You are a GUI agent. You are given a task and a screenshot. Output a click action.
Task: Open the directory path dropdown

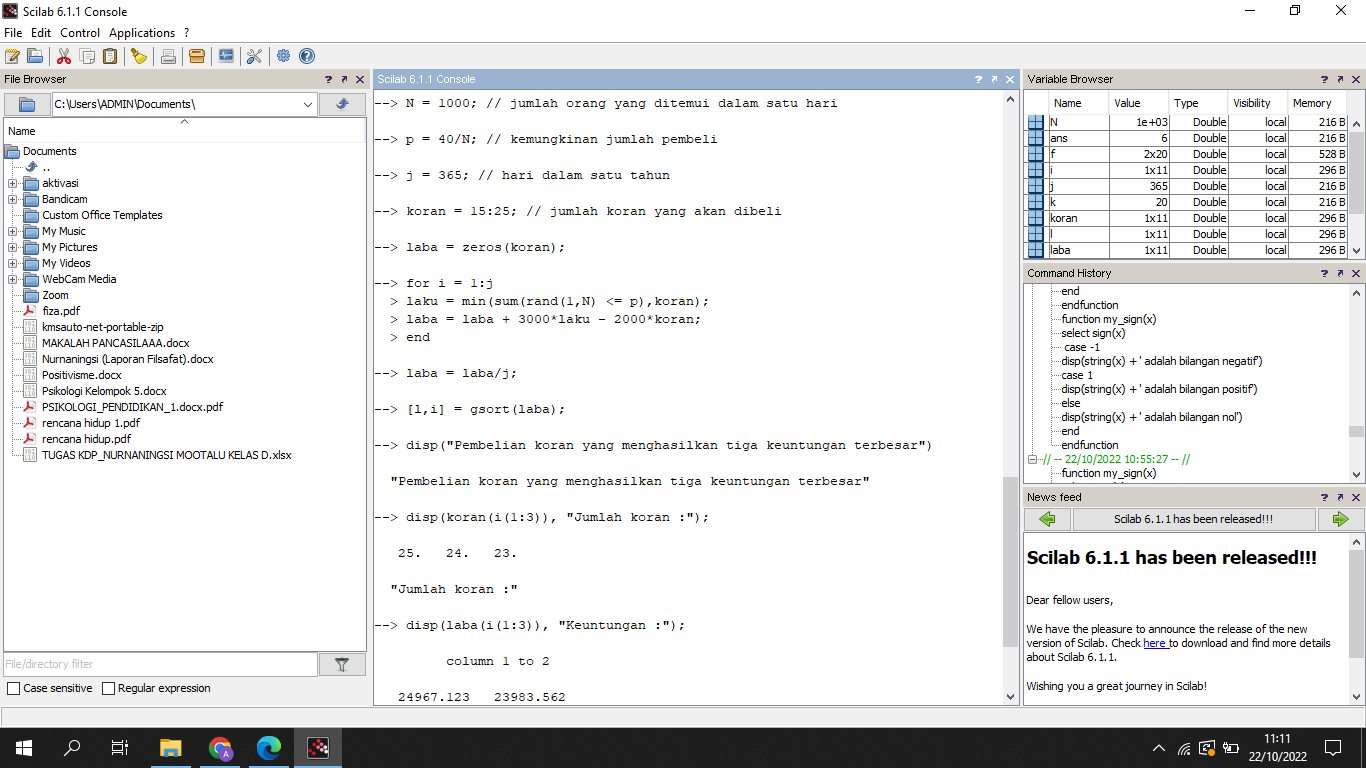click(307, 104)
